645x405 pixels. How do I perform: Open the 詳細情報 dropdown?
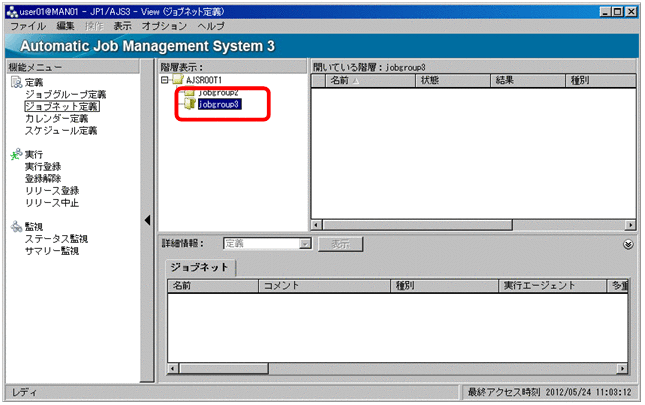(x=305, y=244)
